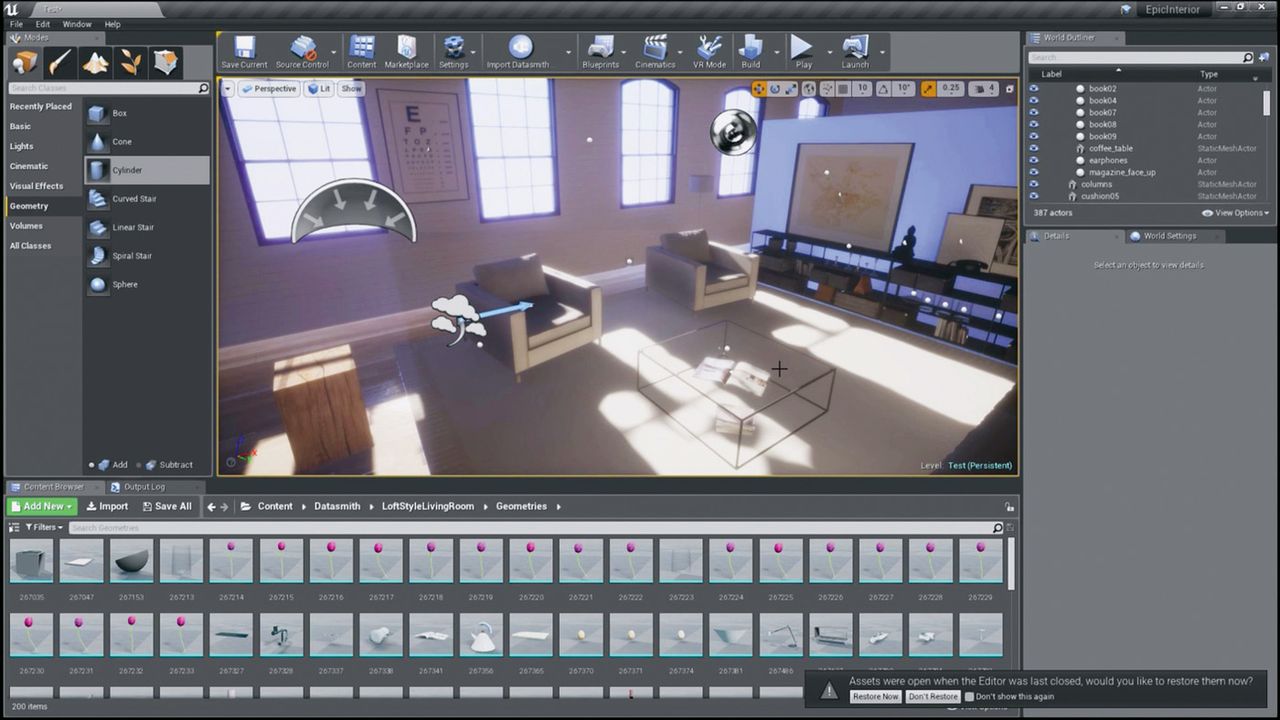
Task: Open the Show viewport options button
Action: pos(352,89)
